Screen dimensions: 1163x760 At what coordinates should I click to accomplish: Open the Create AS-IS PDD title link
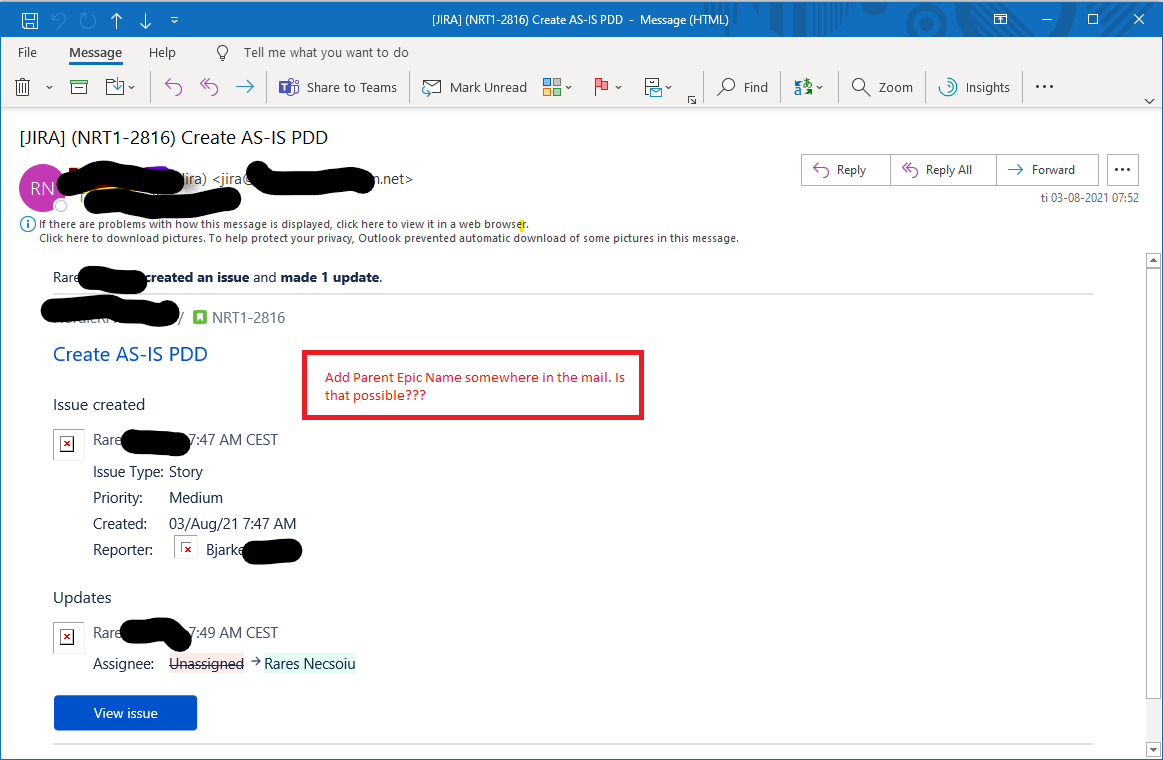(x=130, y=354)
